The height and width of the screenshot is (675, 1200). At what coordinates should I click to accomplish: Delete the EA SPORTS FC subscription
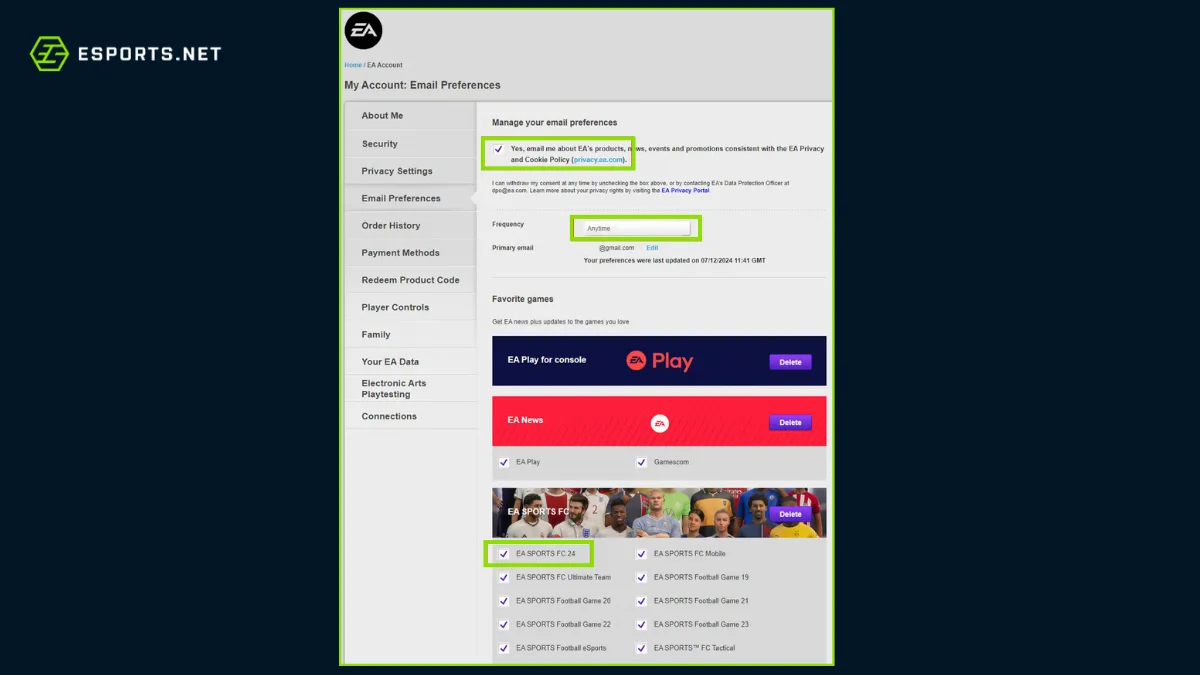(790, 514)
